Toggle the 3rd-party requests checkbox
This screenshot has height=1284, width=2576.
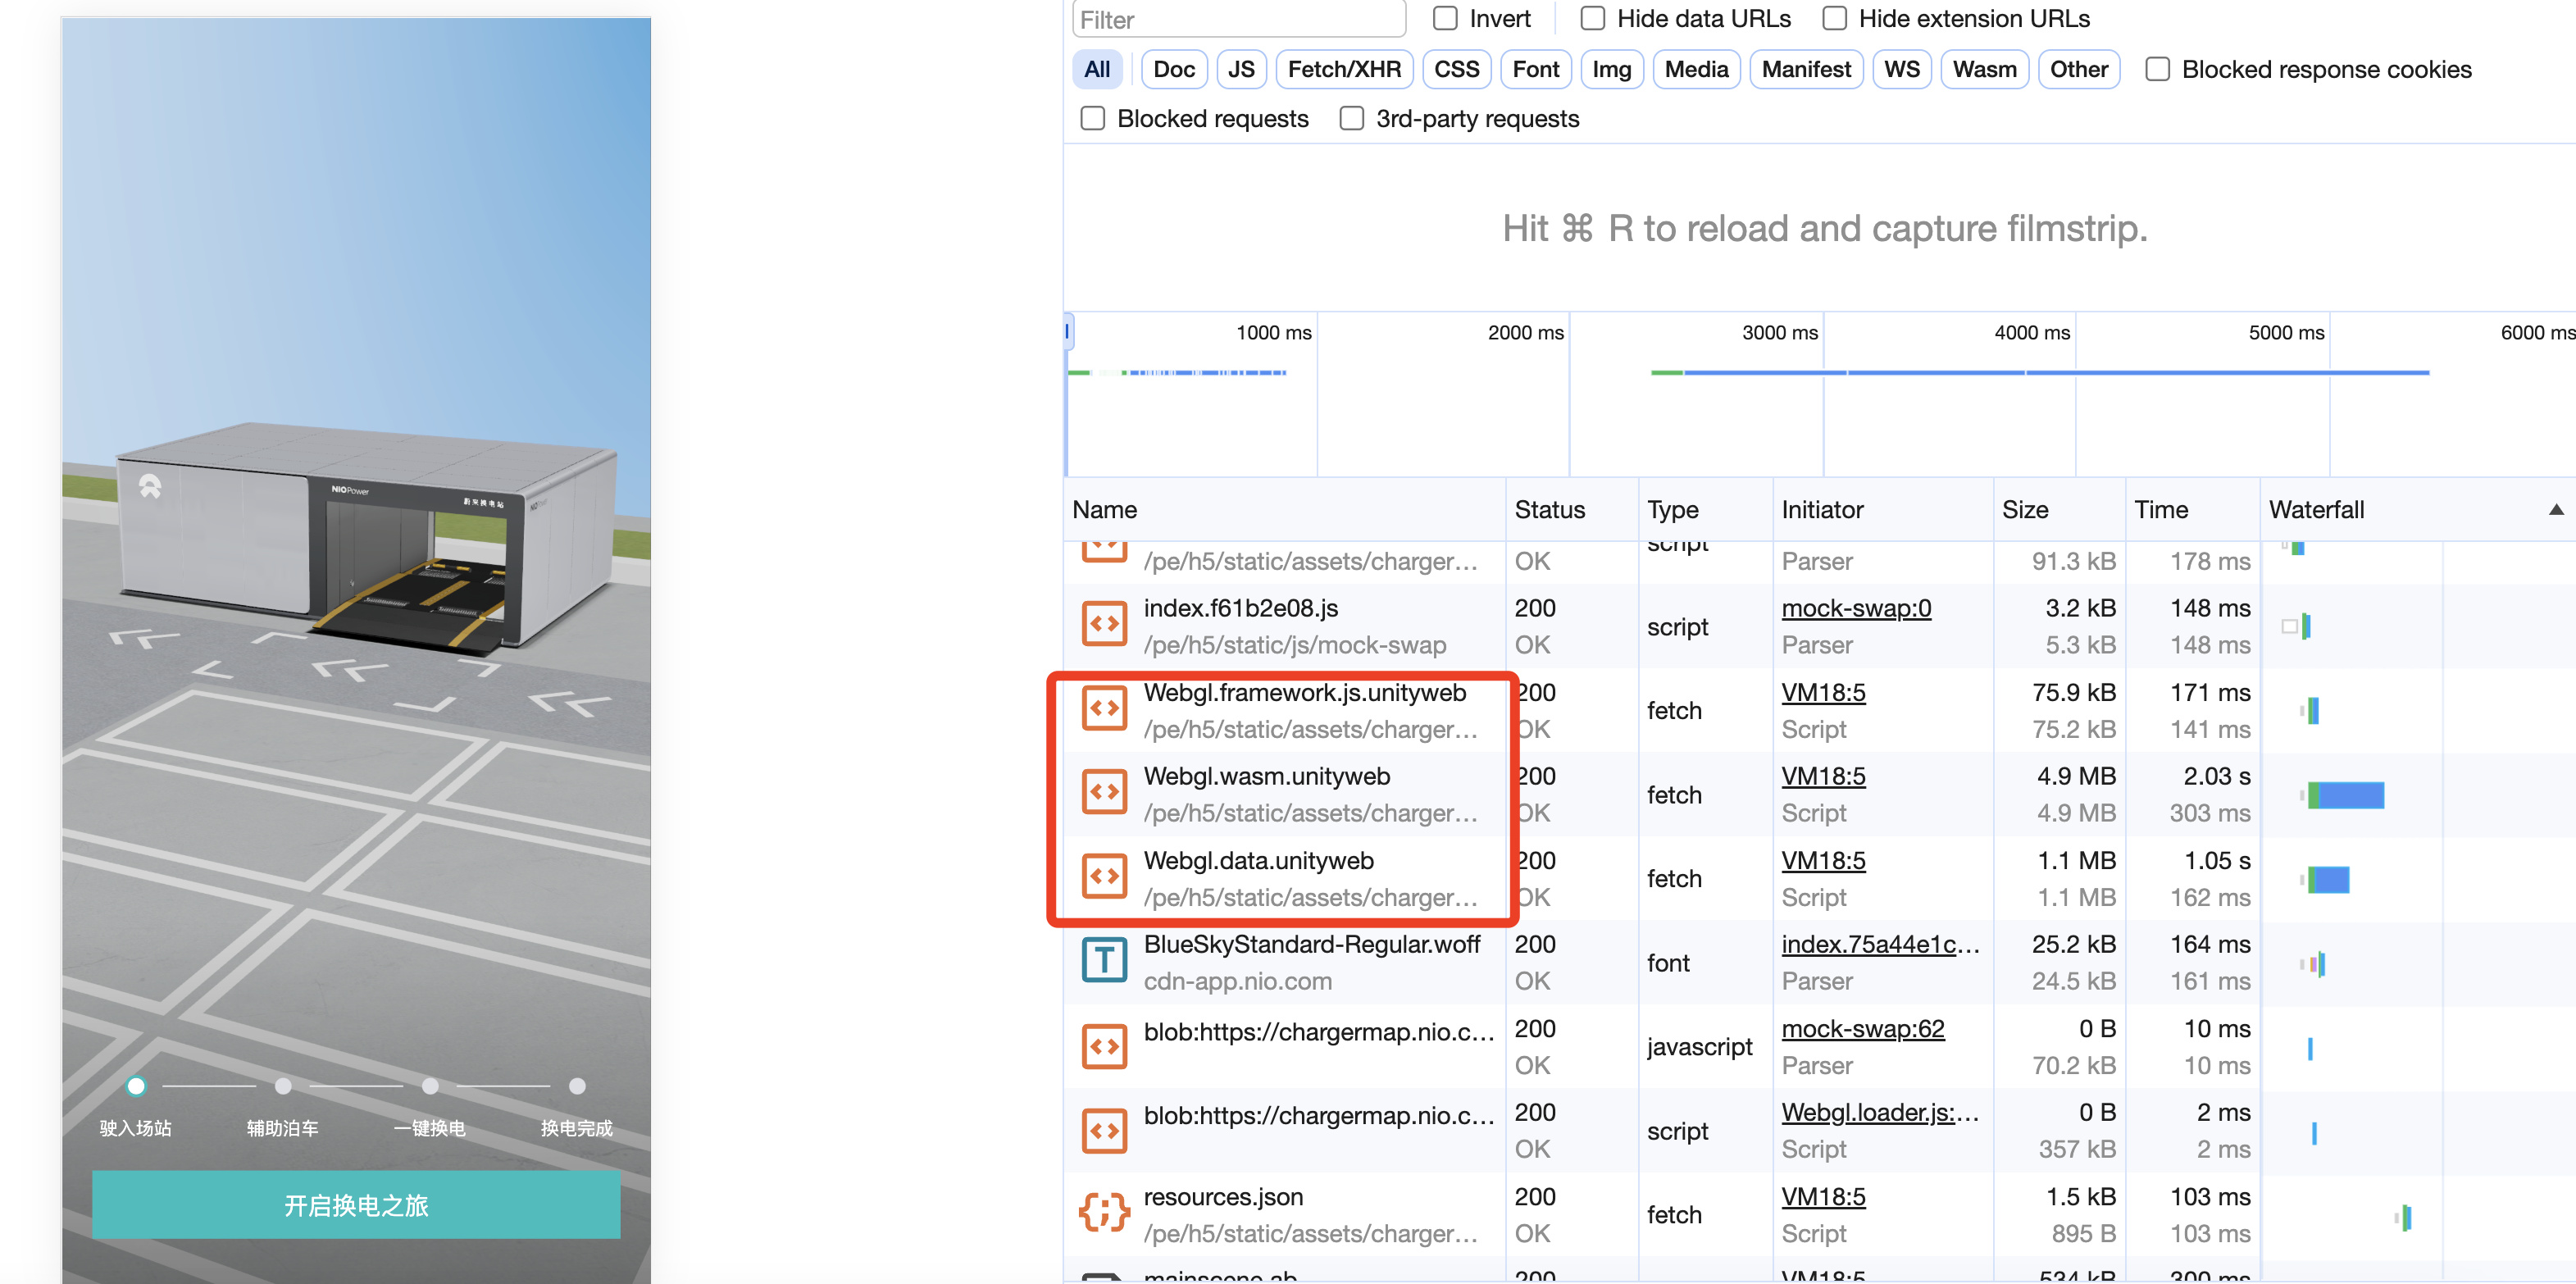(1351, 119)
